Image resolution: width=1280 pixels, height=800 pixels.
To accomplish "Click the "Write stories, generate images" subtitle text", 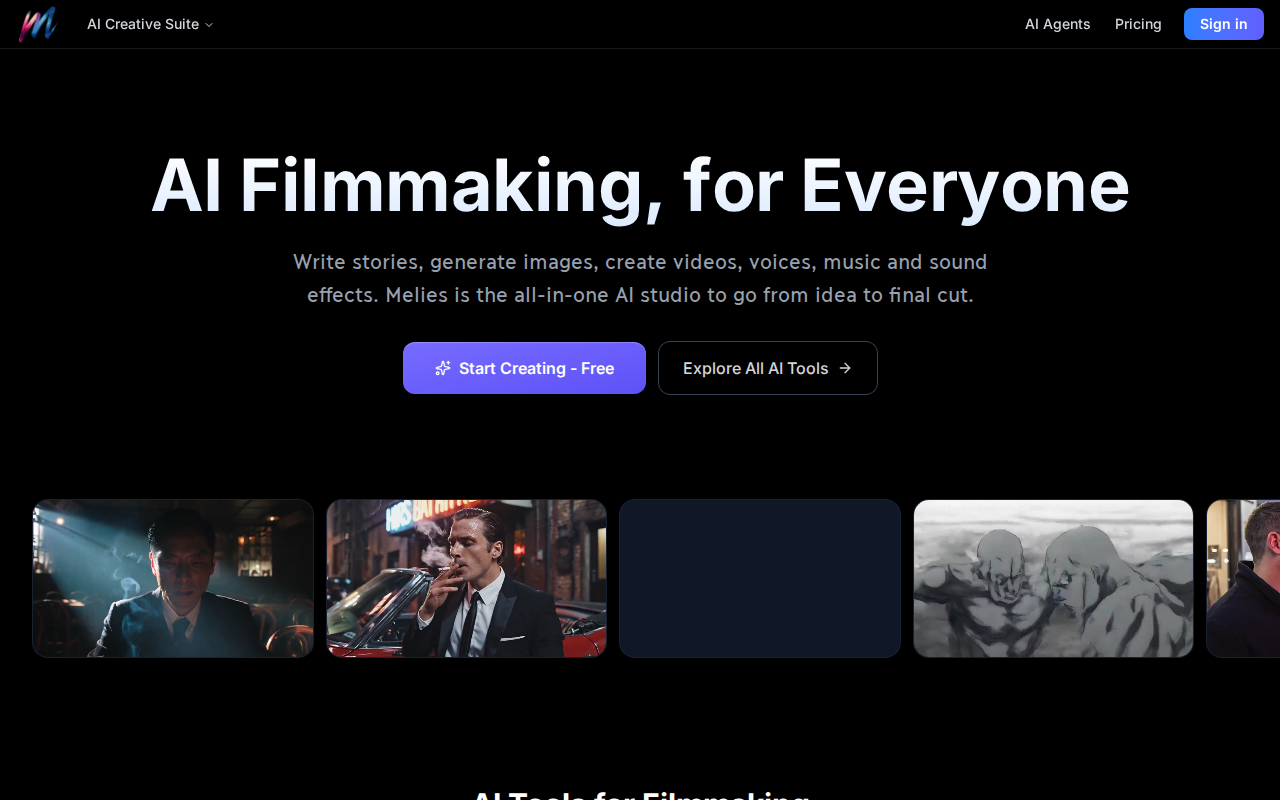I will pyautogui.click(x=640, y=262).
